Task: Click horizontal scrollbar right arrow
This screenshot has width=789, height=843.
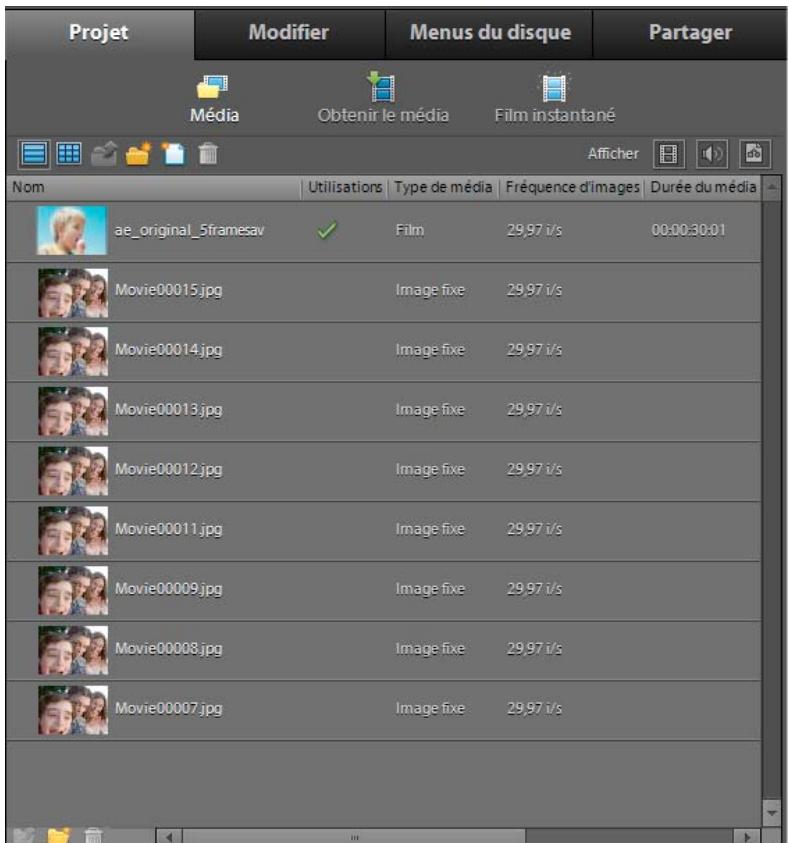Action: point(747,836)
